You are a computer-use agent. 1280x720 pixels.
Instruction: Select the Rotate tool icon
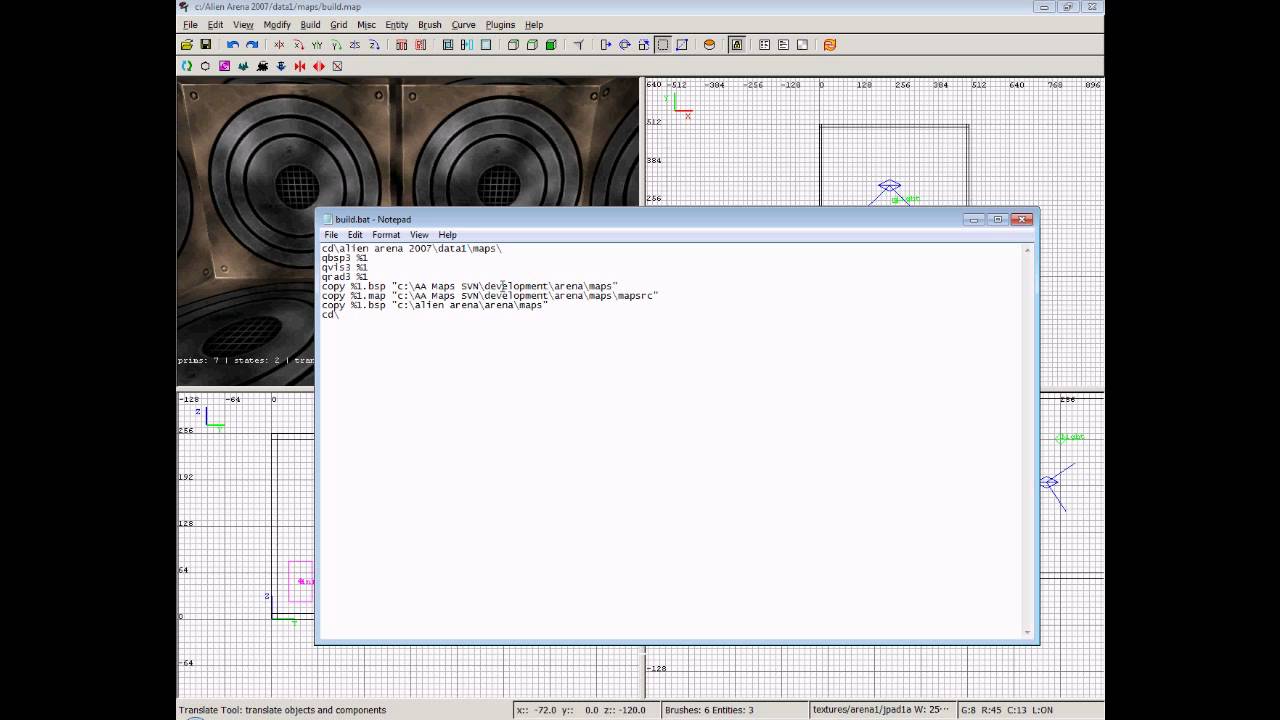[625, 44]
